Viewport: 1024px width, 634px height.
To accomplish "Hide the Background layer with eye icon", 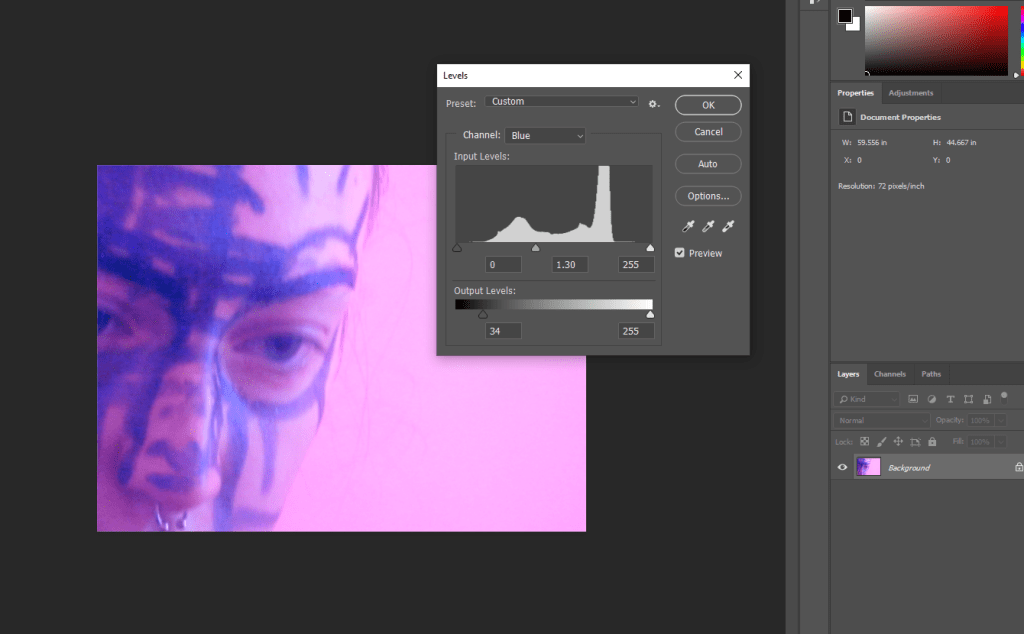I will [842, 467].
